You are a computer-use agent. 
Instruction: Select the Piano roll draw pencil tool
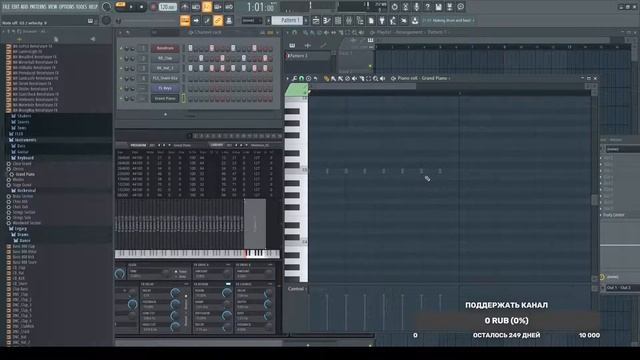click(326, 78)
